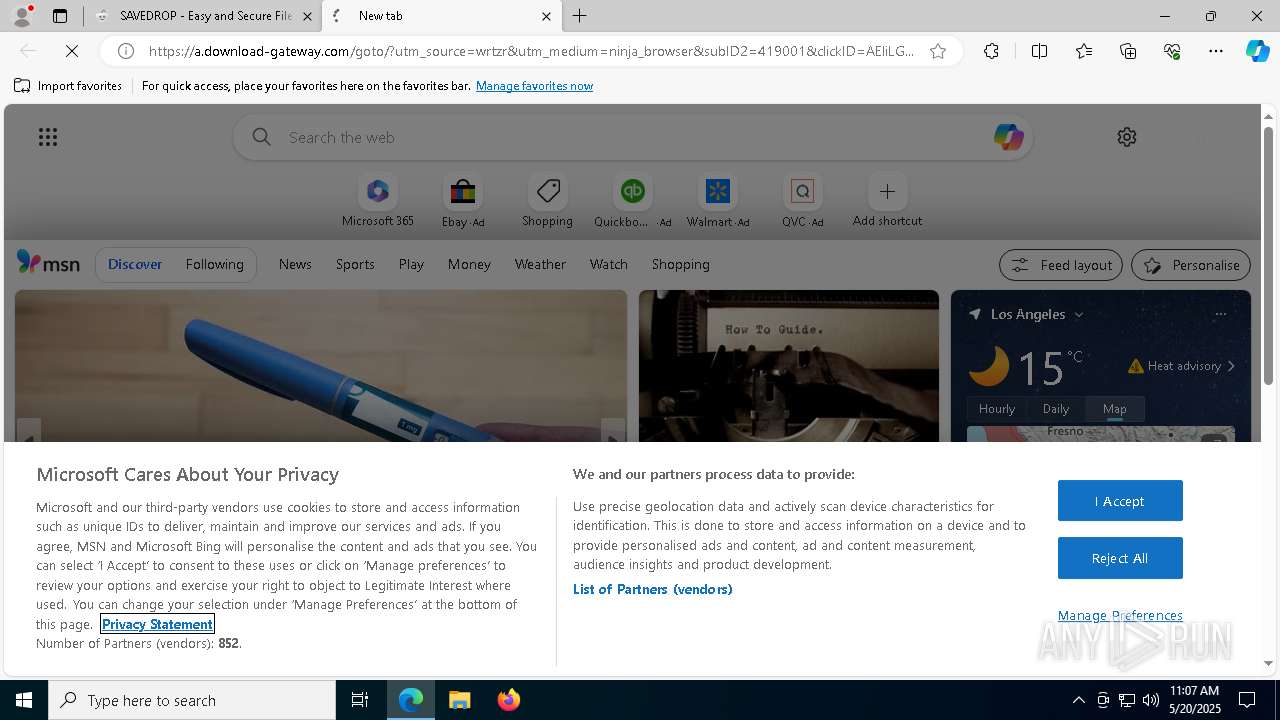
Task: Open List of Partners (vendors) link
Action: 653,589
